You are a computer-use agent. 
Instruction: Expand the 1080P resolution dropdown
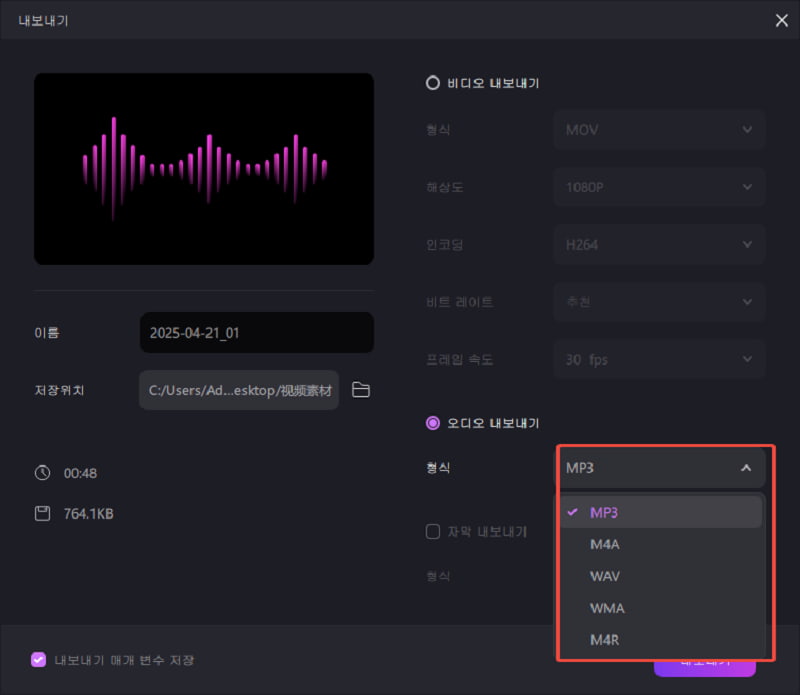[x=660, y=187]
